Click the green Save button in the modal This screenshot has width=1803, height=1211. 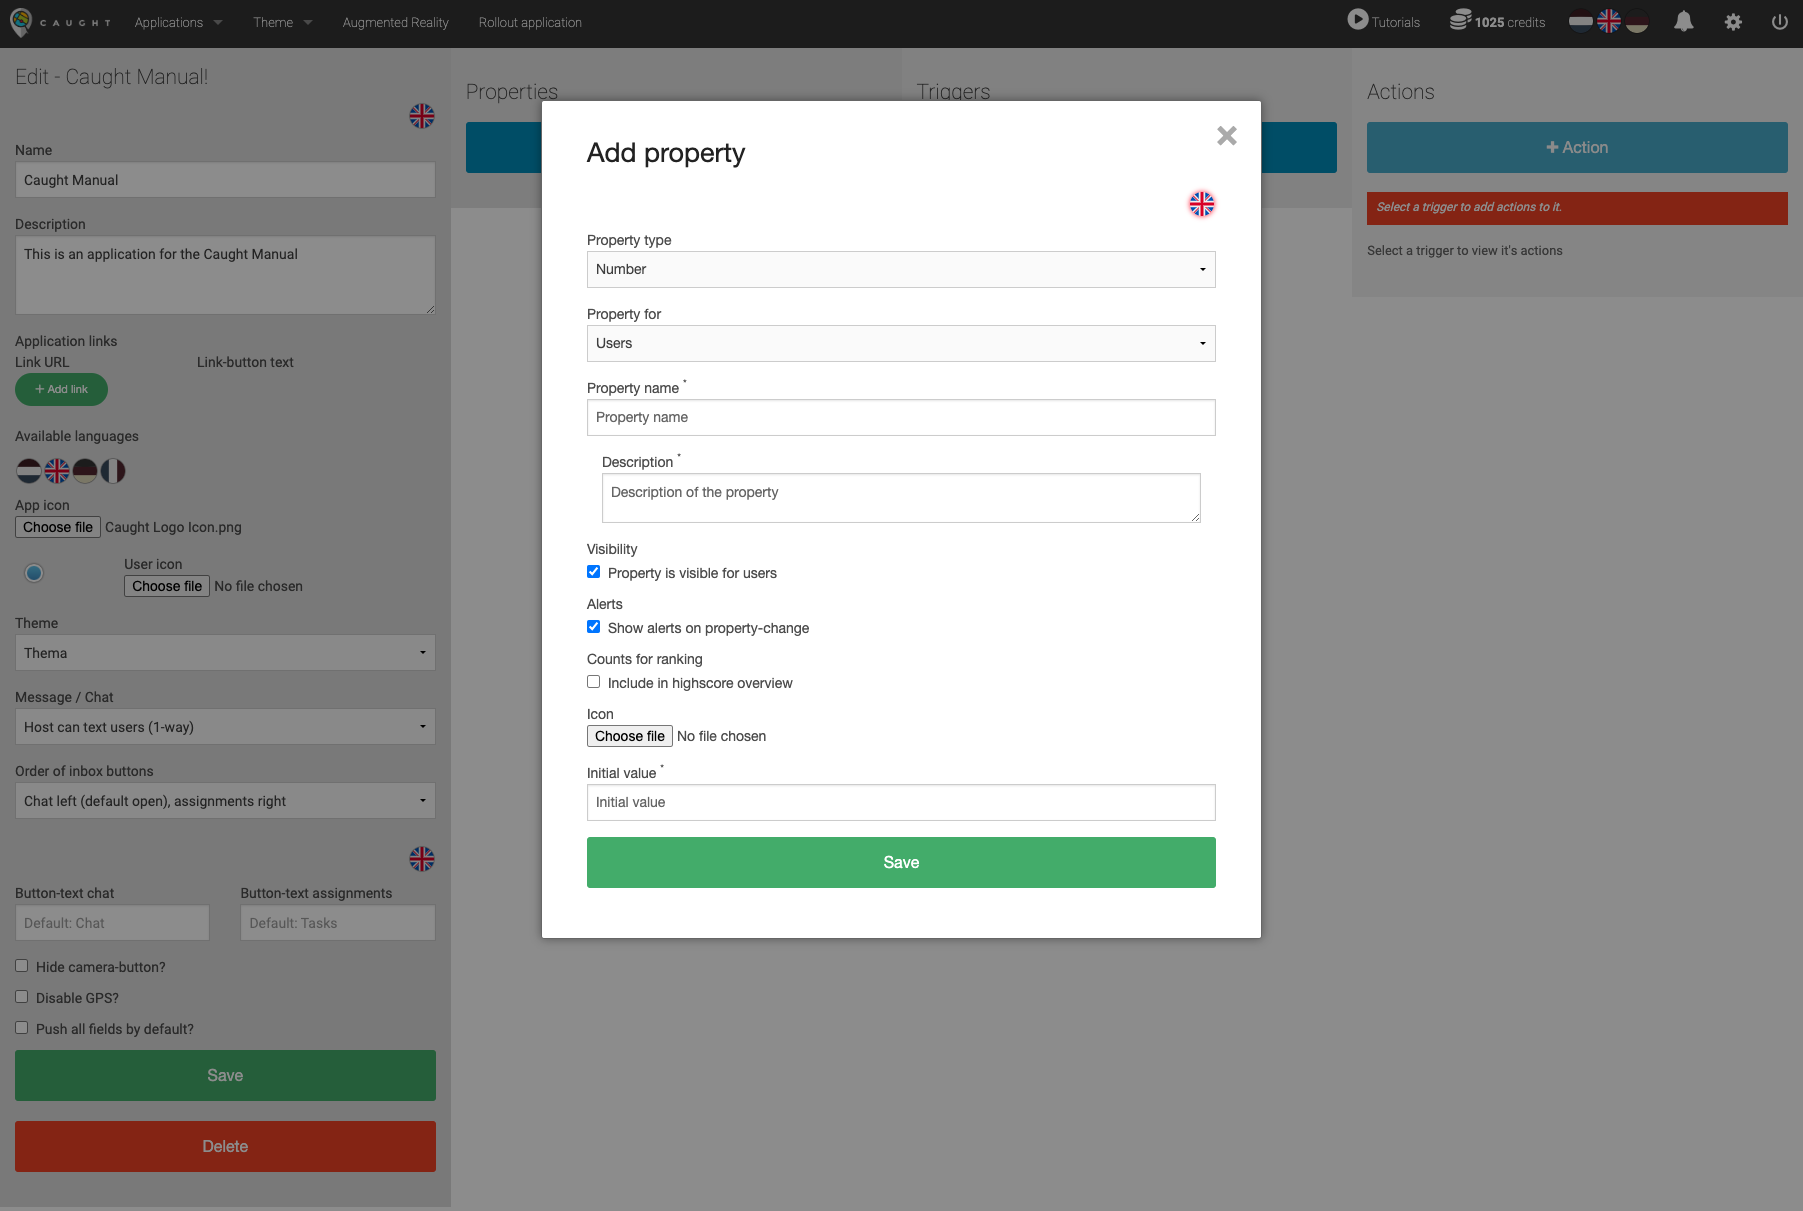point(900,862)
